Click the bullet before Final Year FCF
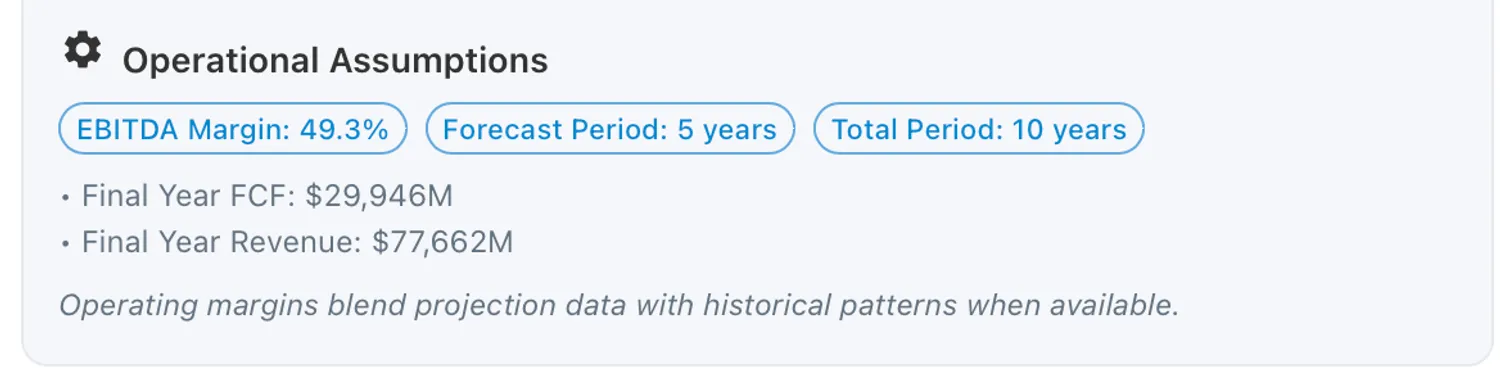Screen dimensions: 1500x388 tap(66, 198)
